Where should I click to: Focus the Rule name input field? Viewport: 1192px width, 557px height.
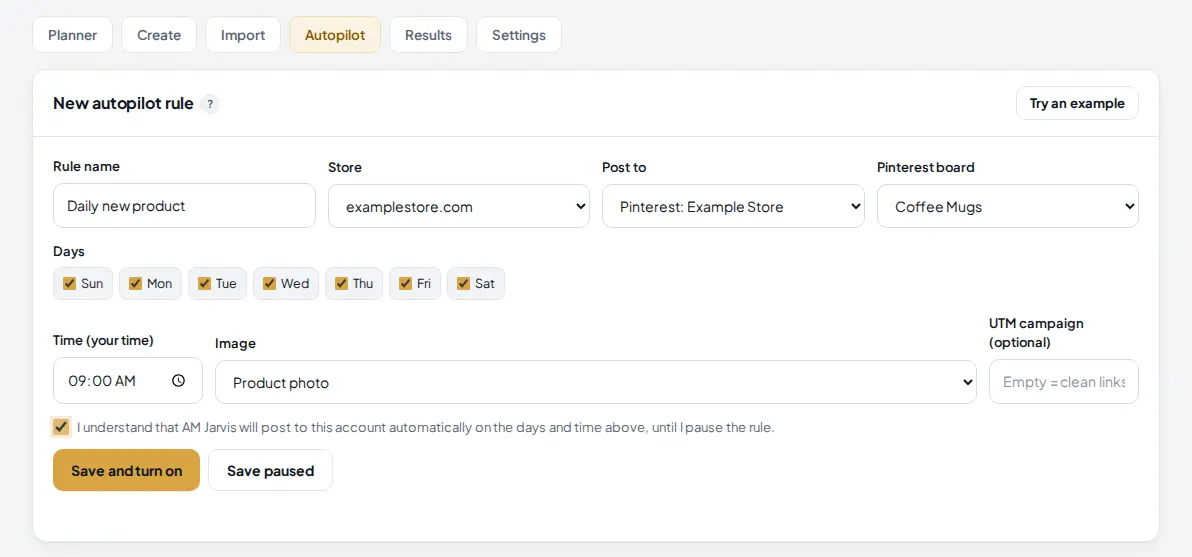point(185,205)
